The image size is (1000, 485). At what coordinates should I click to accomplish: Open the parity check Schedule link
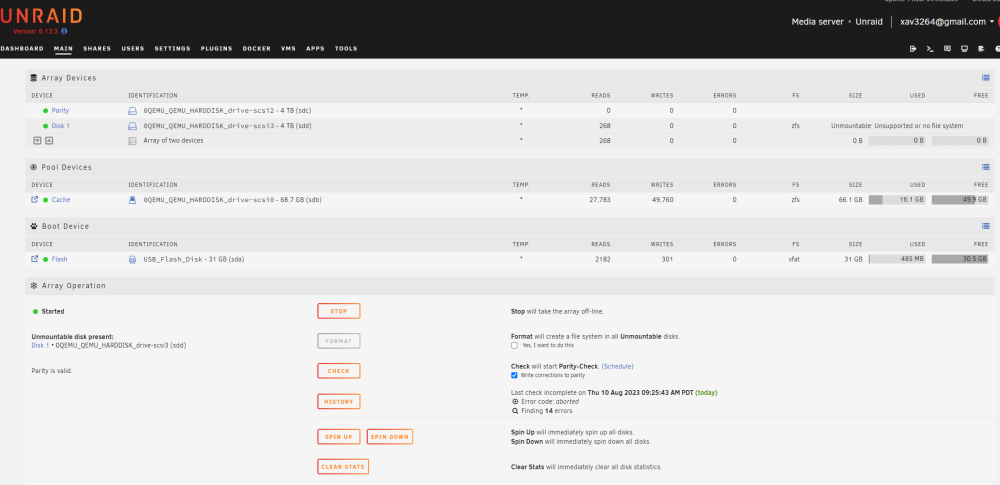point(617,366)
